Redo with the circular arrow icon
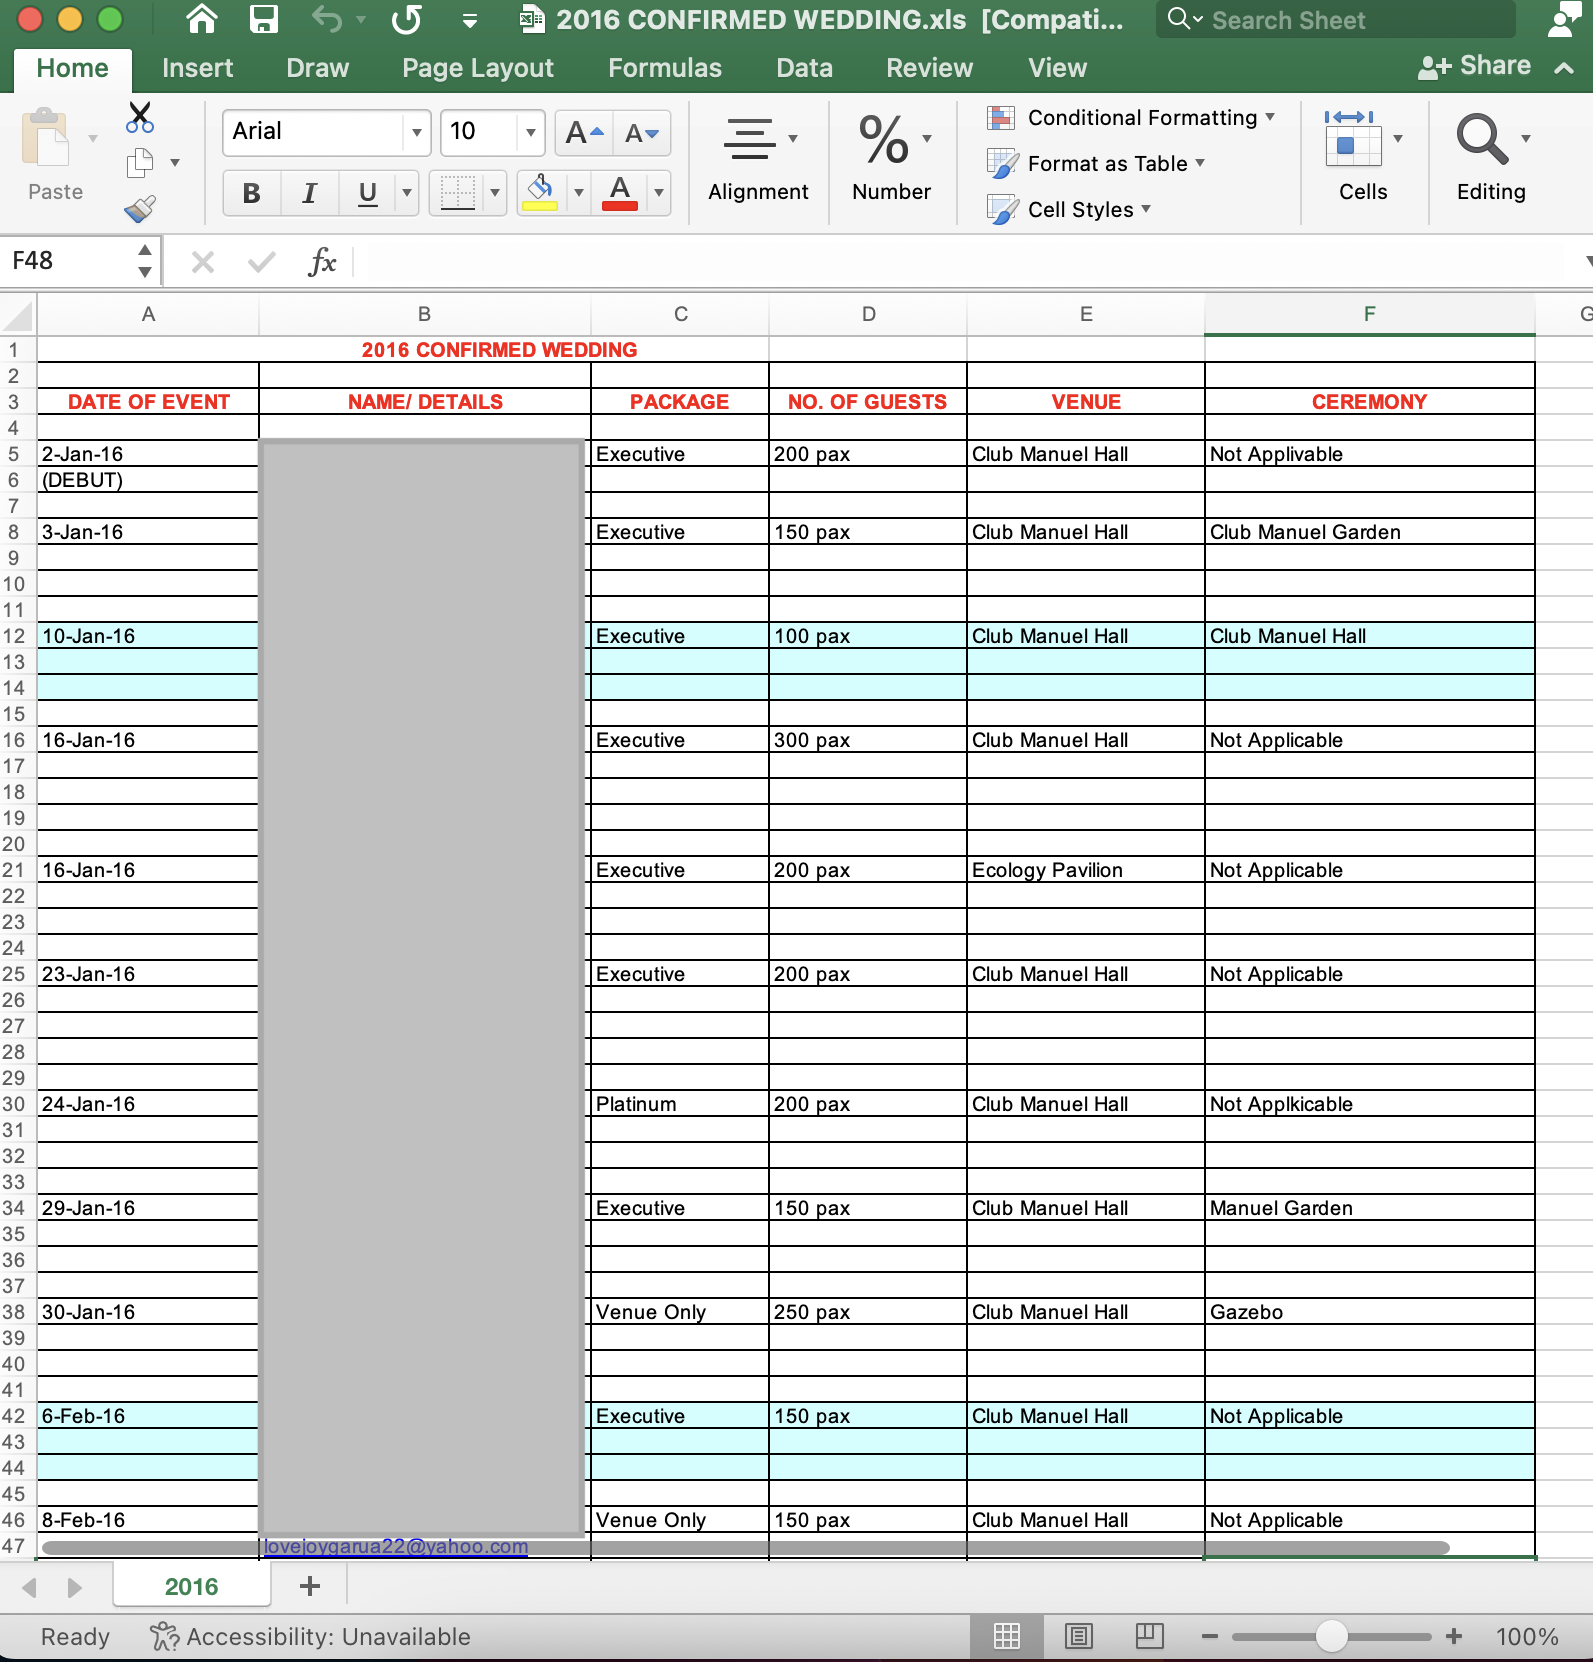 [406, 19]
